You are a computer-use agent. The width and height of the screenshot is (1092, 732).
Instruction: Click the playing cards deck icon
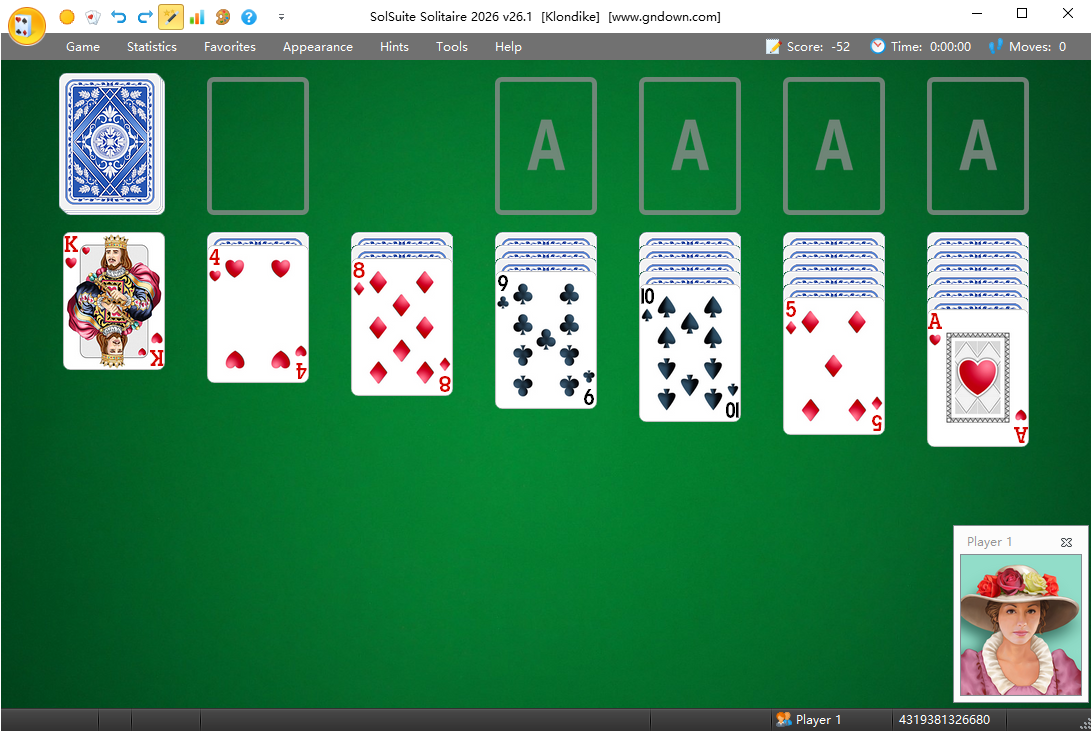(x=91, y=17)
